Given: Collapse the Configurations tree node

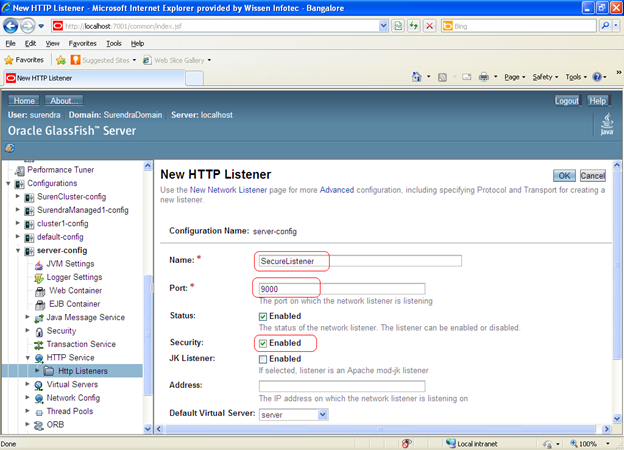Looking at the screenshot, I should [x=8, y=183].
